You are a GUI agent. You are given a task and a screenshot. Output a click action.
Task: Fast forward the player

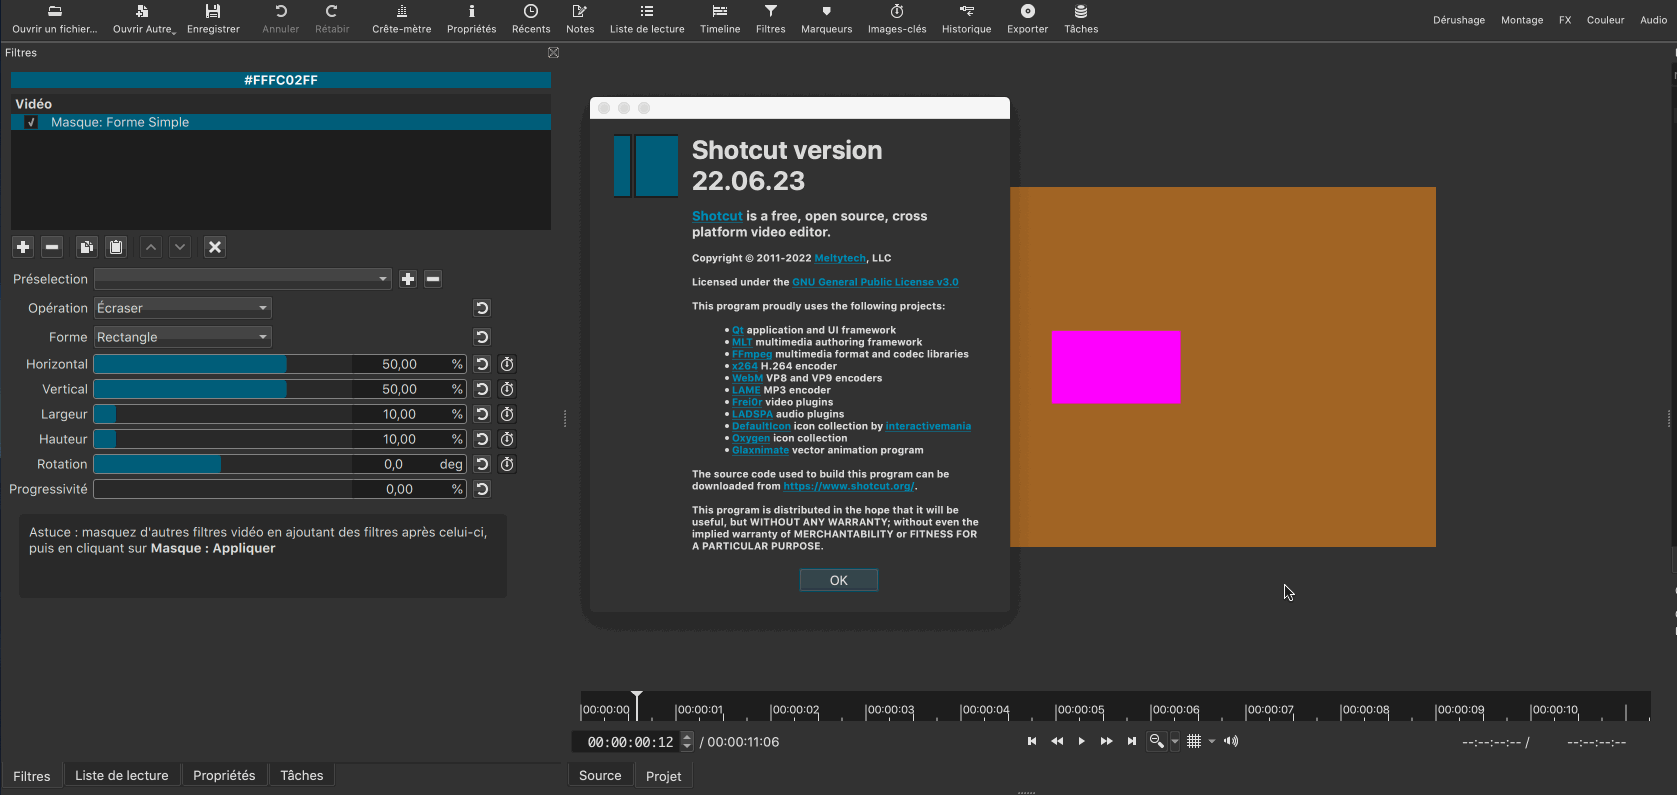click(x=1106, y=741)
